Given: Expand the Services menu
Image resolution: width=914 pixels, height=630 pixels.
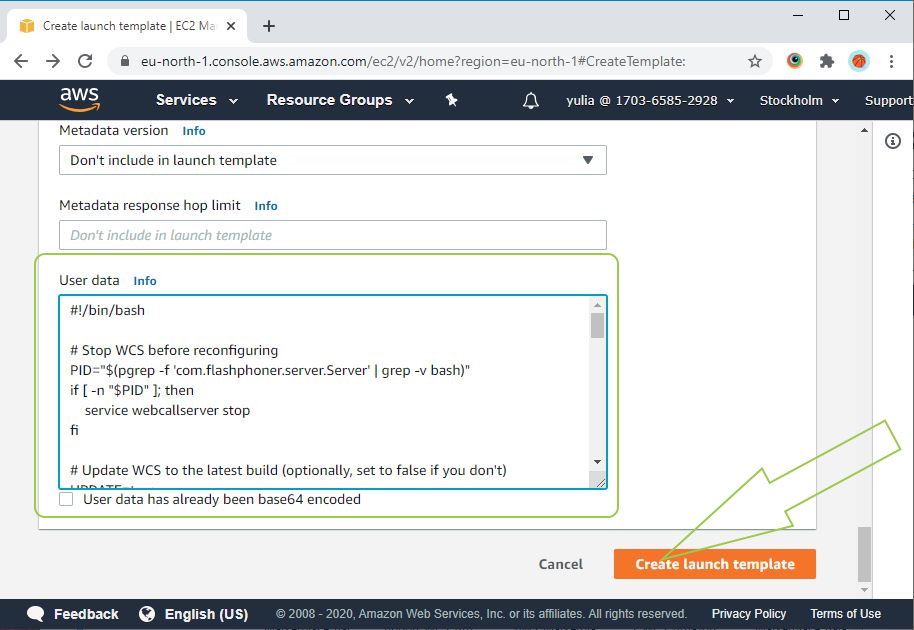Looking at the screenshot, I should pos(196,100).
